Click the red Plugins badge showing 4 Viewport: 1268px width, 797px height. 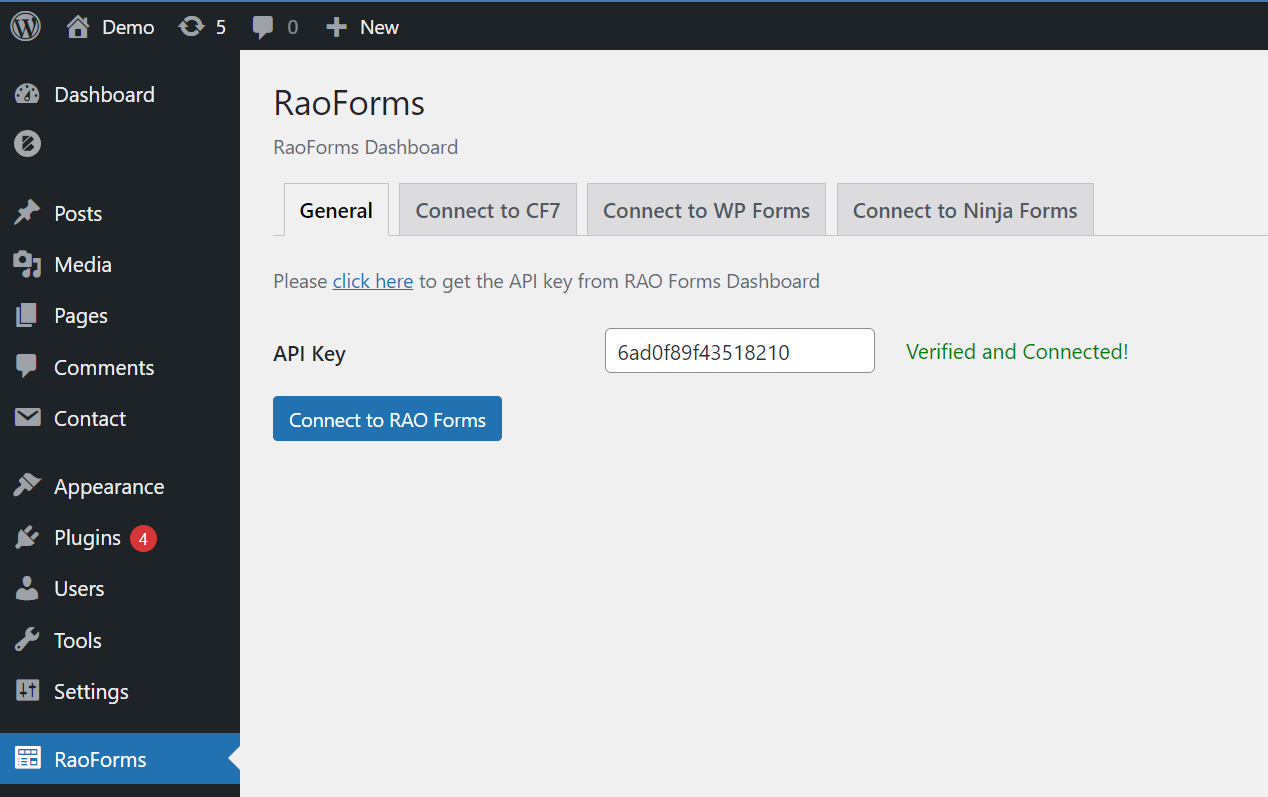(x=143, y=539)
